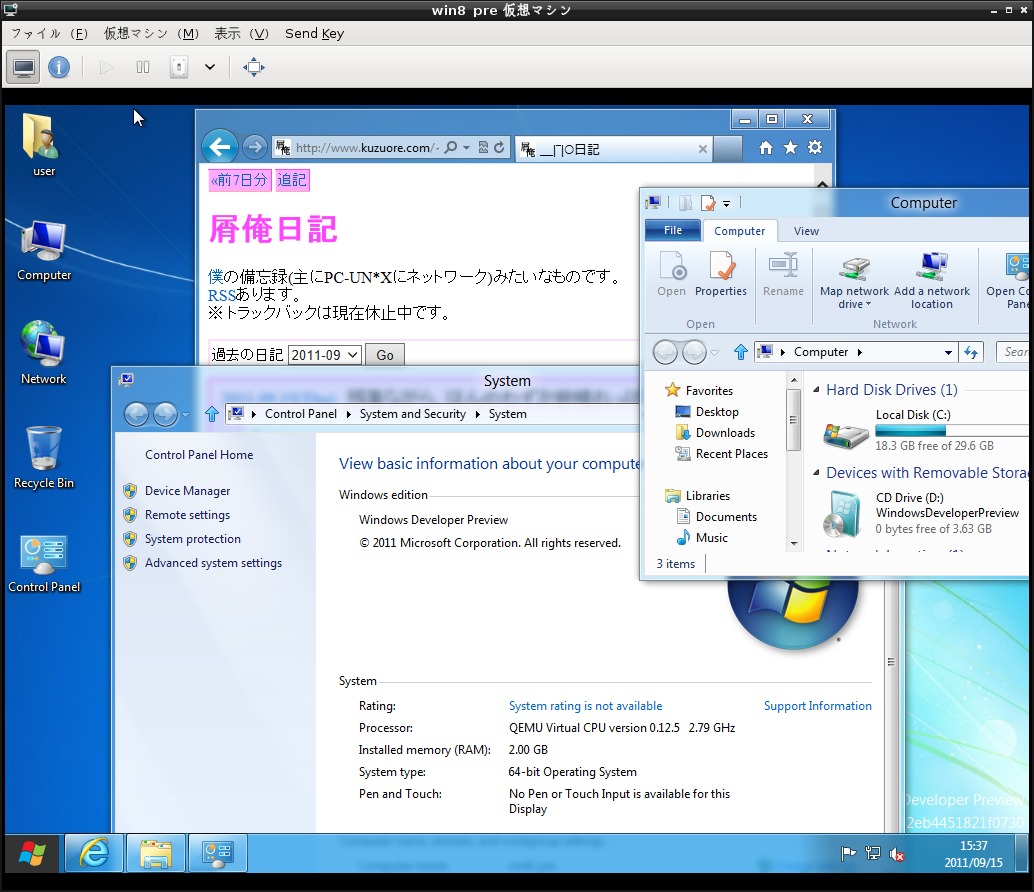Click the VM run play button

click(106, 67)
